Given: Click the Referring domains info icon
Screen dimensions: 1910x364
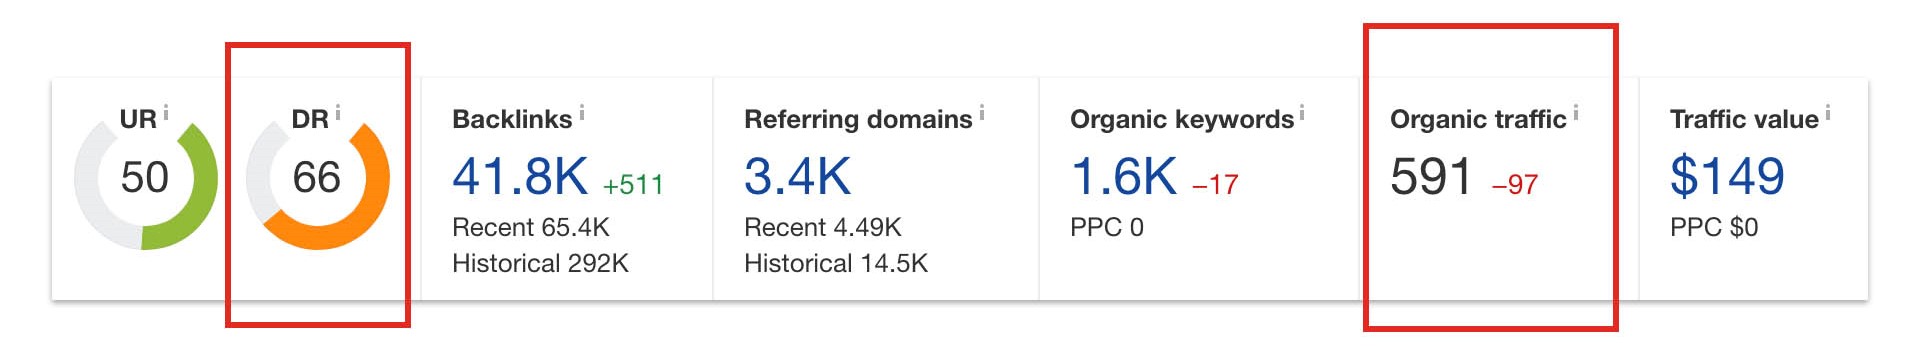Looking at the screenshot, I should tap(982, 113).
